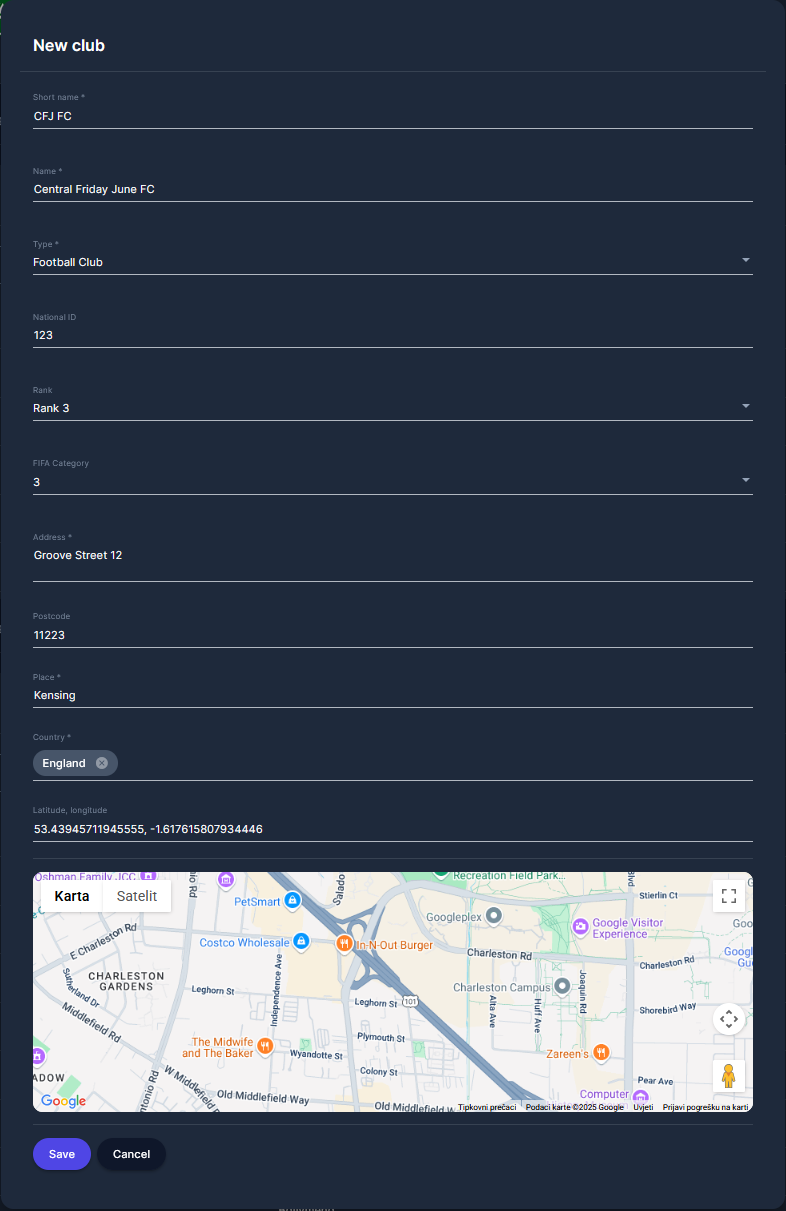
Task: Switch map to Satelit view
Action: (x=137, y=896)
